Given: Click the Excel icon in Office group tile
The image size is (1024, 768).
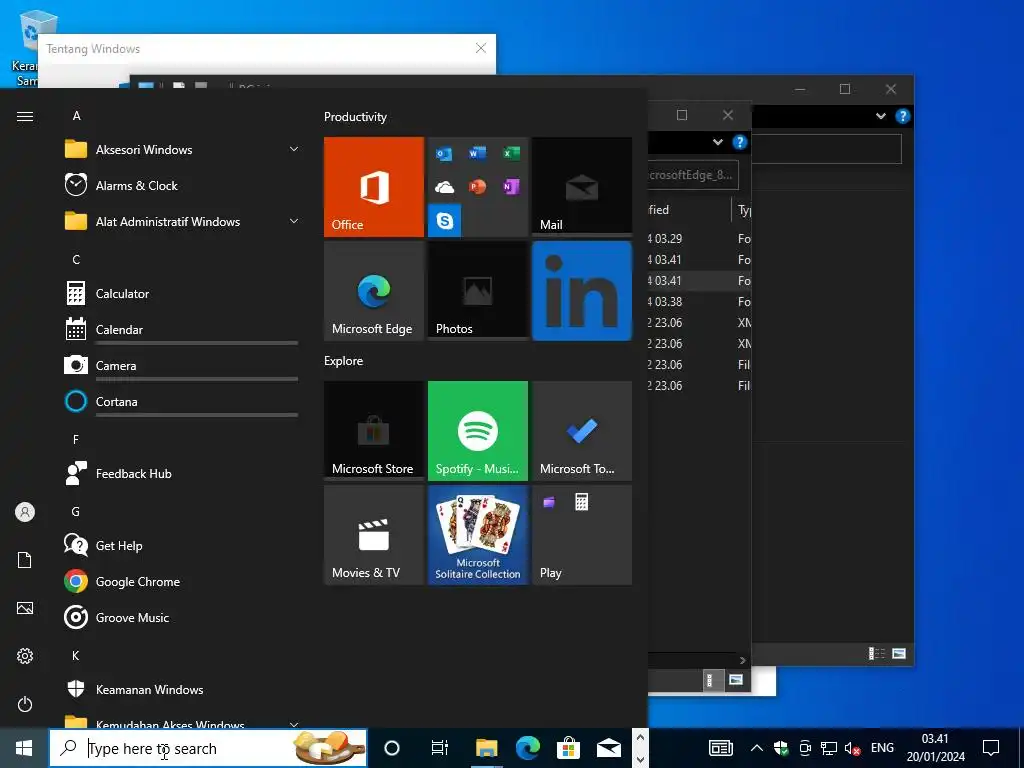Looking at the screenshot, I should pos(511,153).
